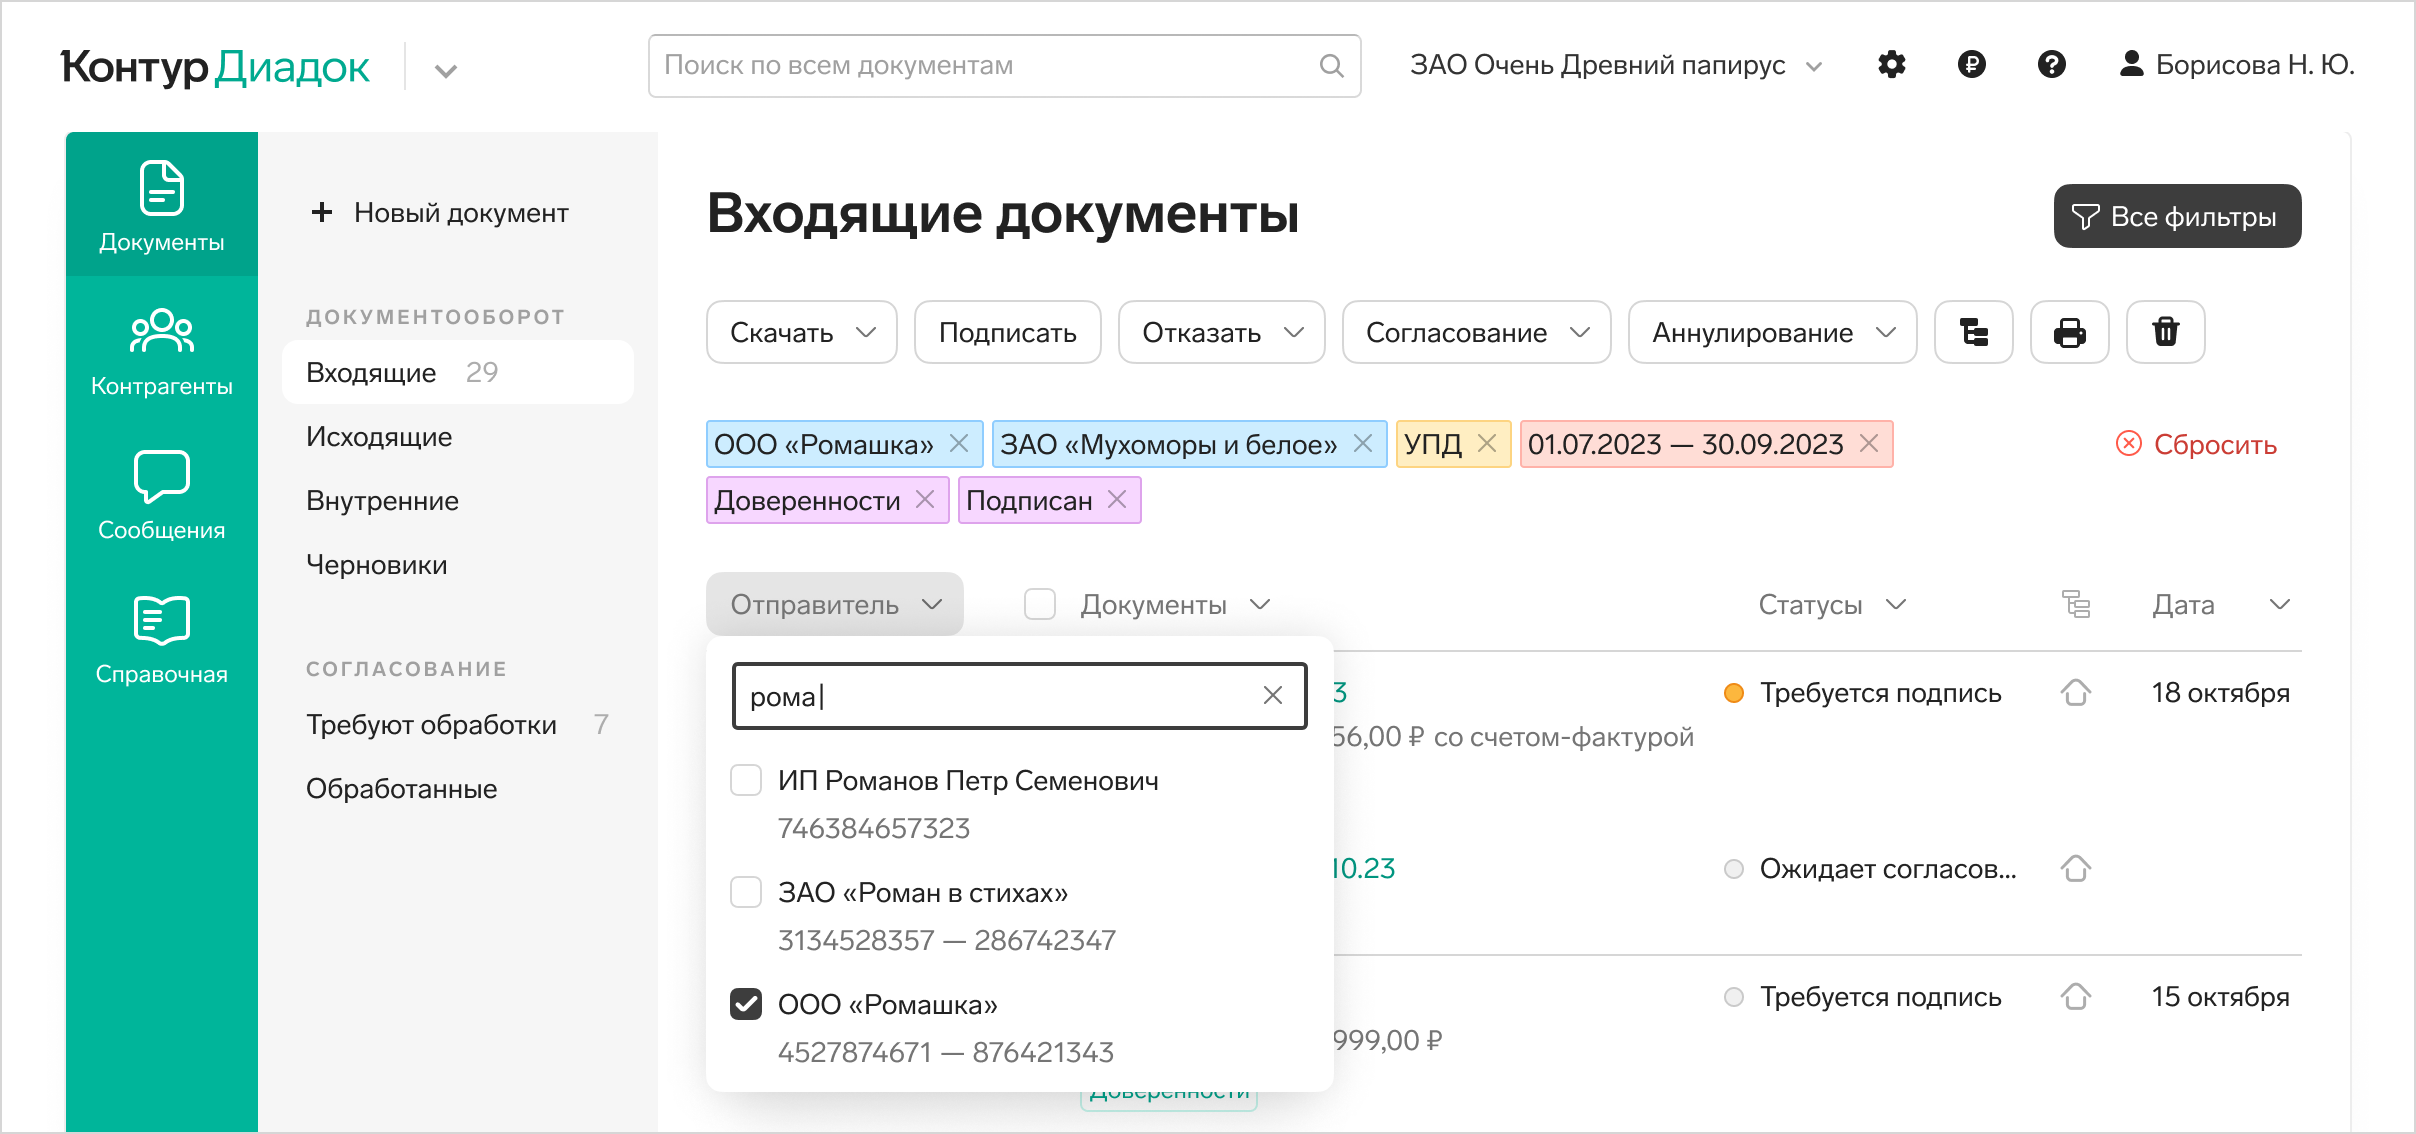Viewport: 2416px width, 1134px height.
Task: Go to Входящие folder
Action: coord(458,372)
